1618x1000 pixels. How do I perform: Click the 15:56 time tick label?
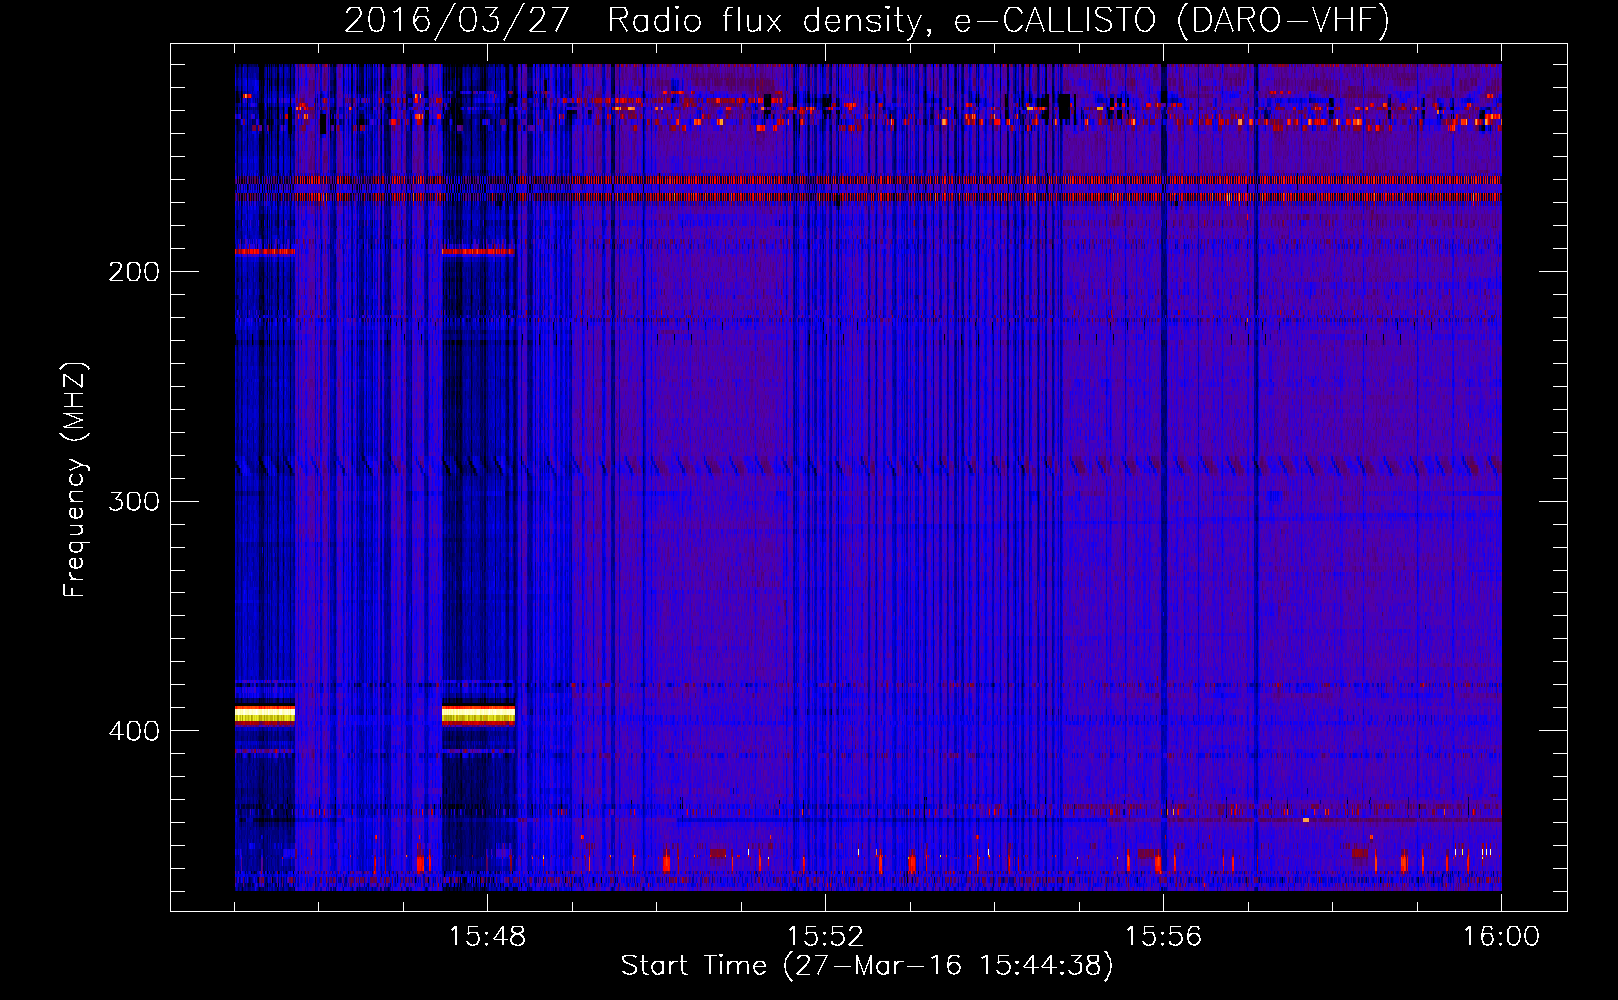coord(1163,937)
